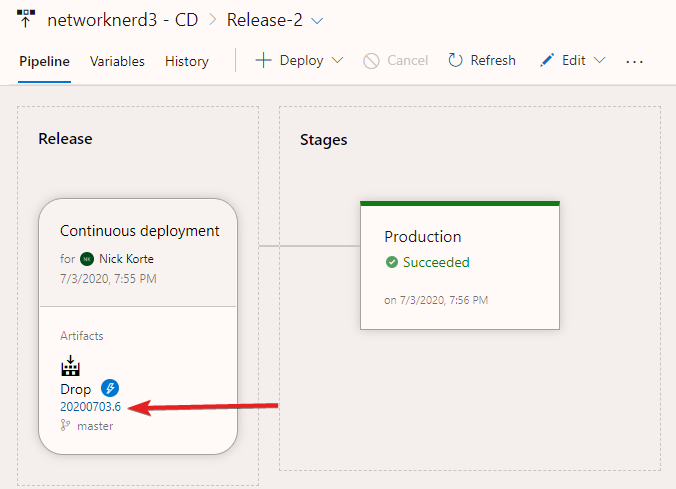Click the Release section heading
The image size is (676, 489).
tap(65, 139)
